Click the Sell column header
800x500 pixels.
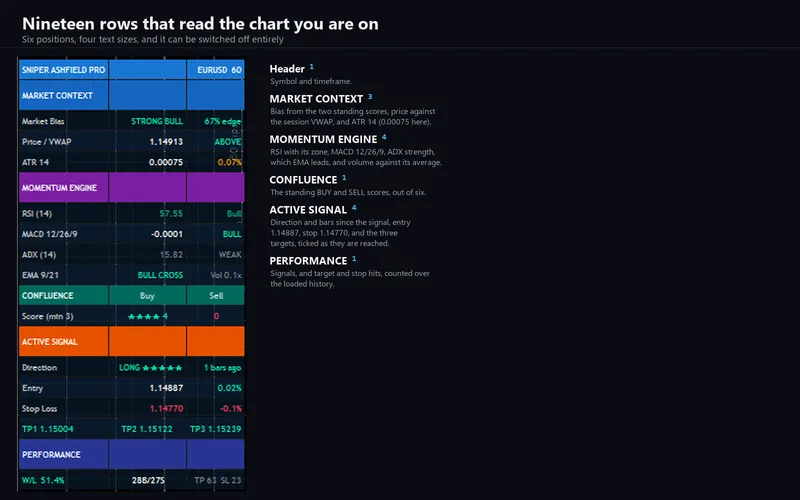[x=216, y=295]
